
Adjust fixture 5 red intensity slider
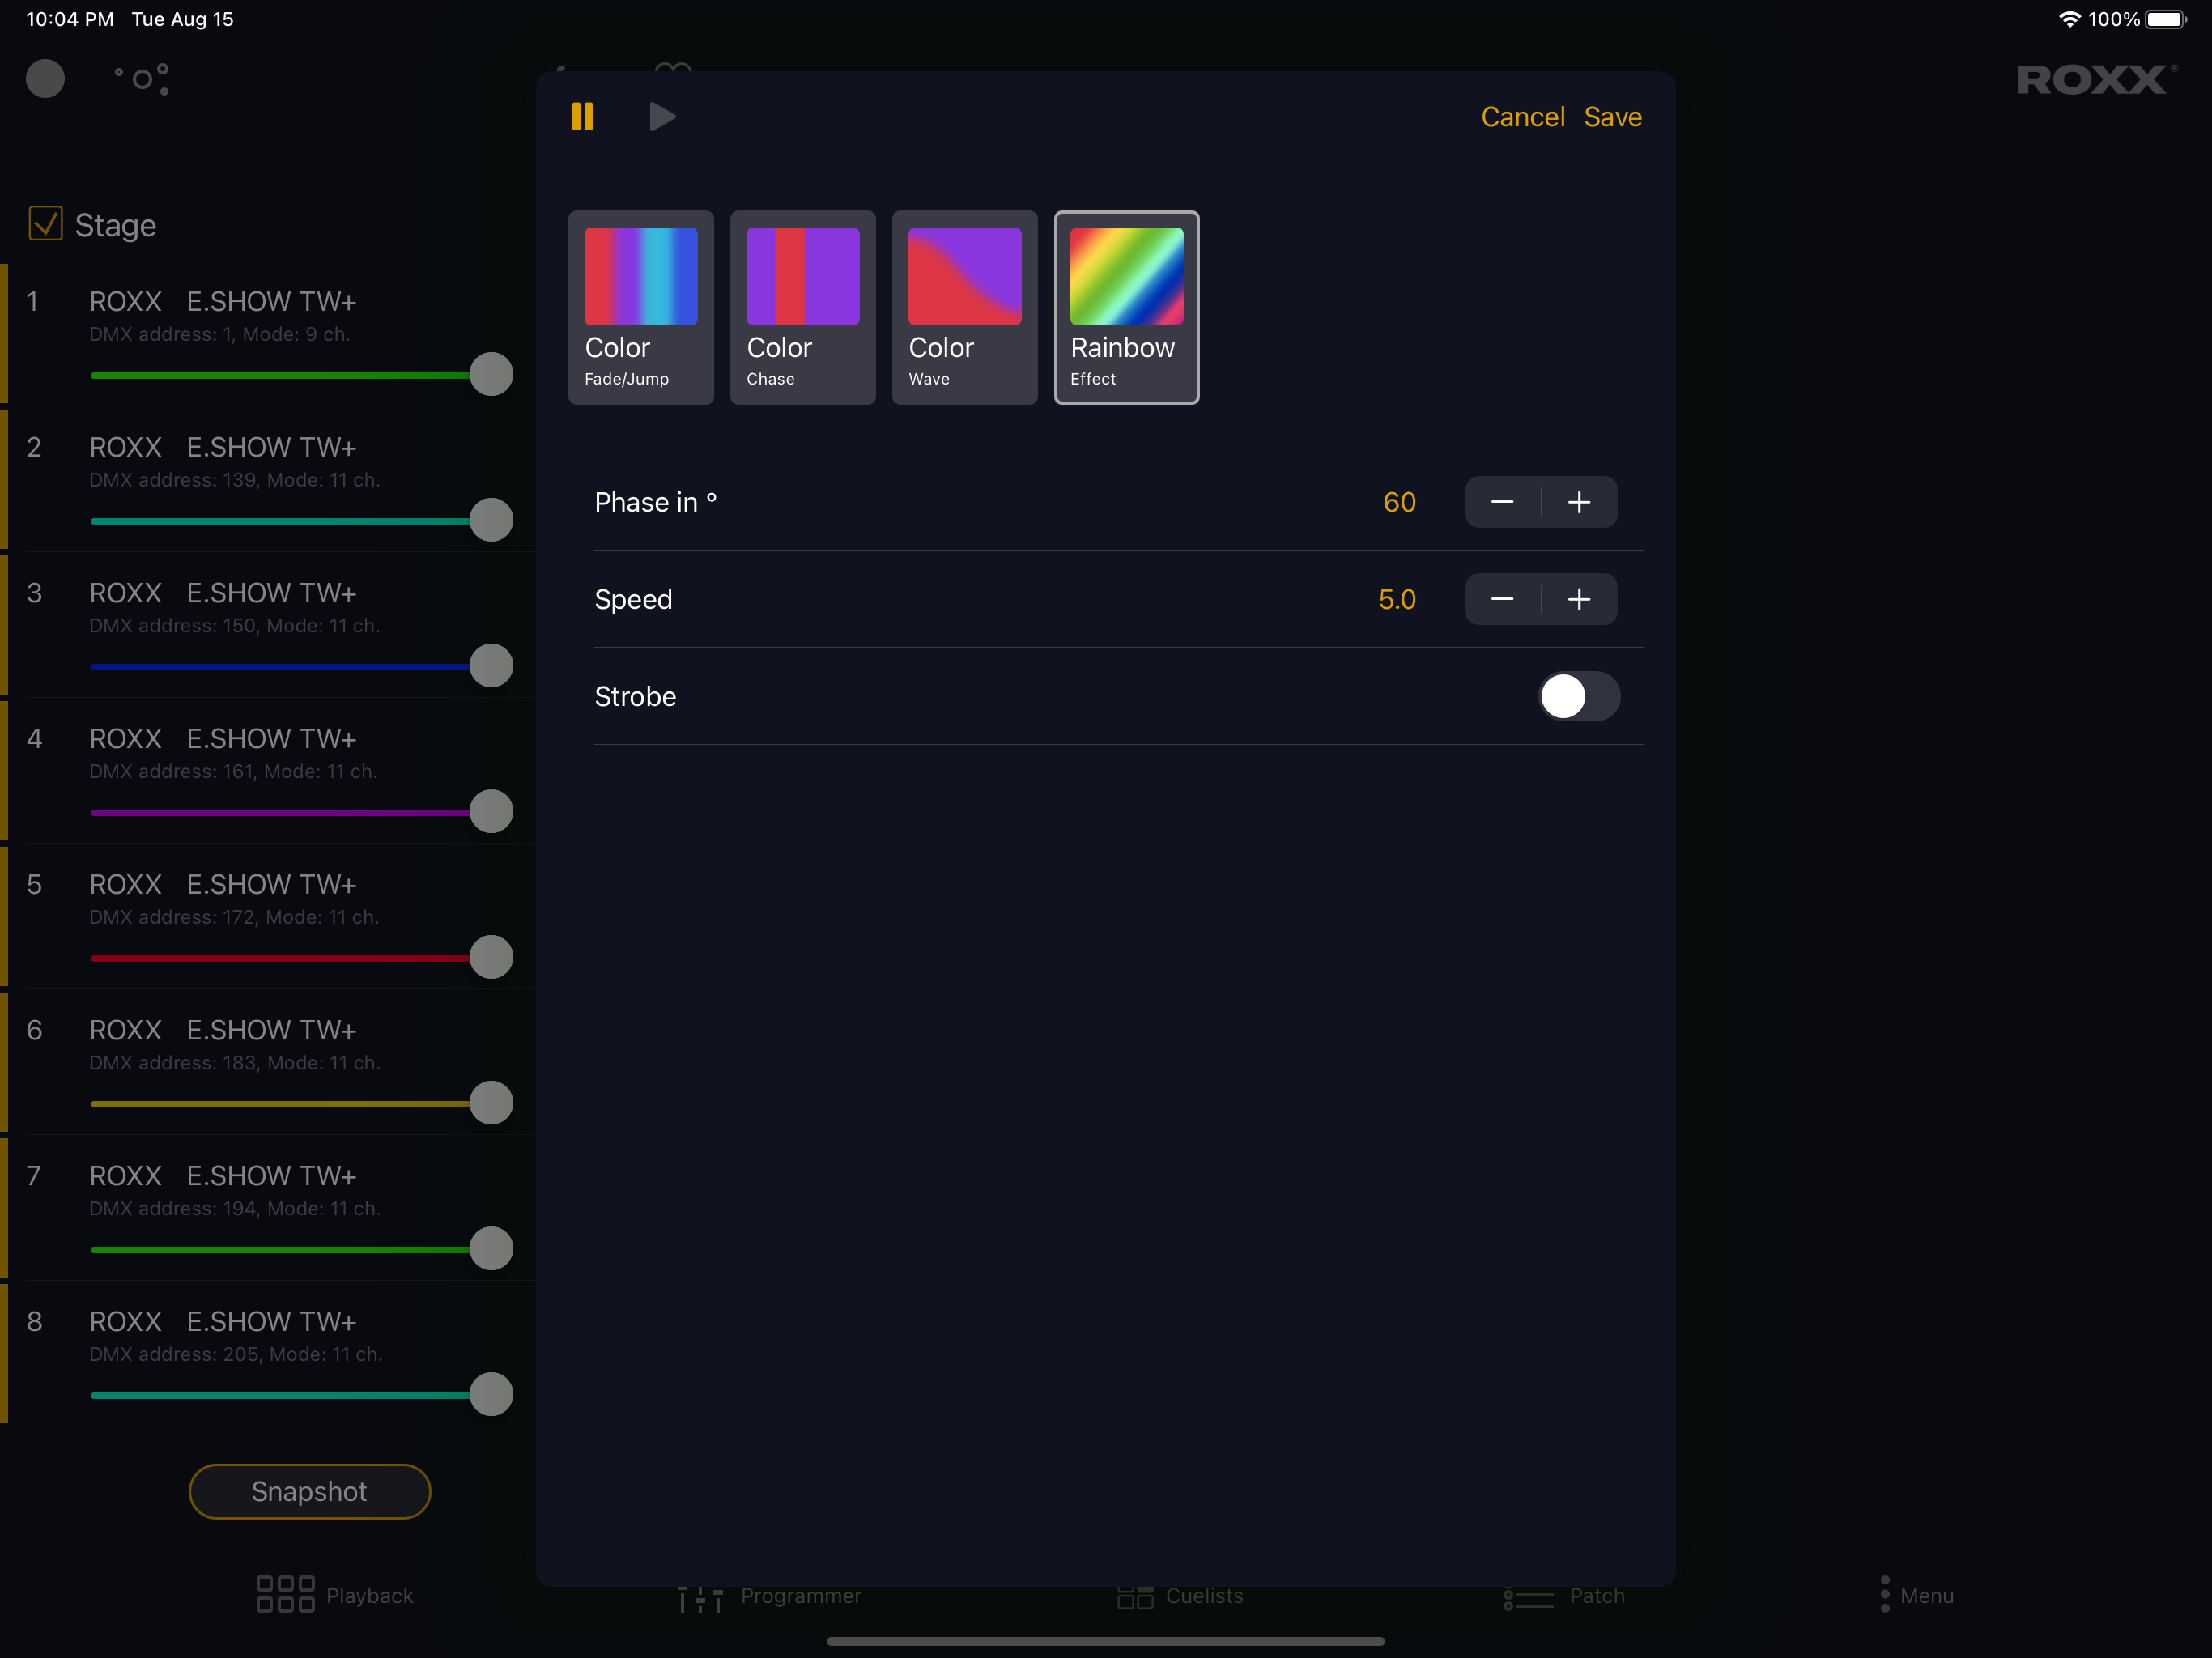(x=301, y=957)
